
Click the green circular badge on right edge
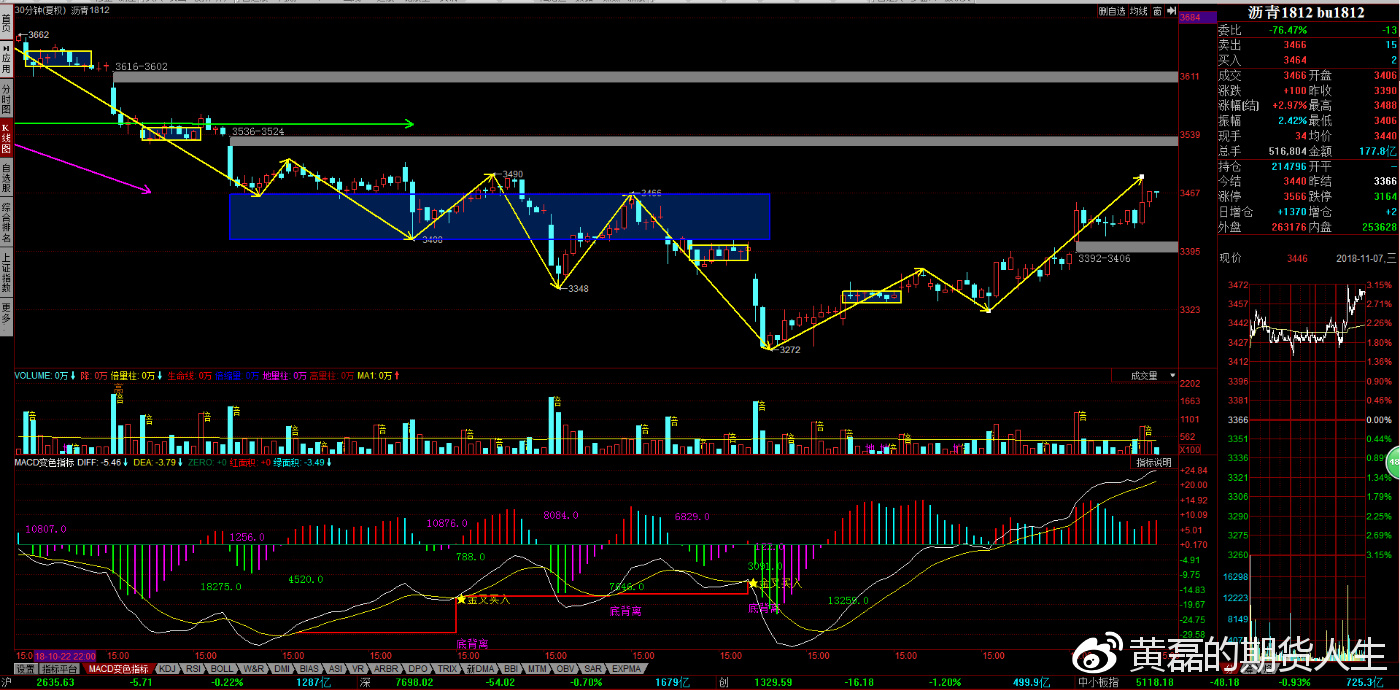pyautogui.click(x=1393, y=463)
